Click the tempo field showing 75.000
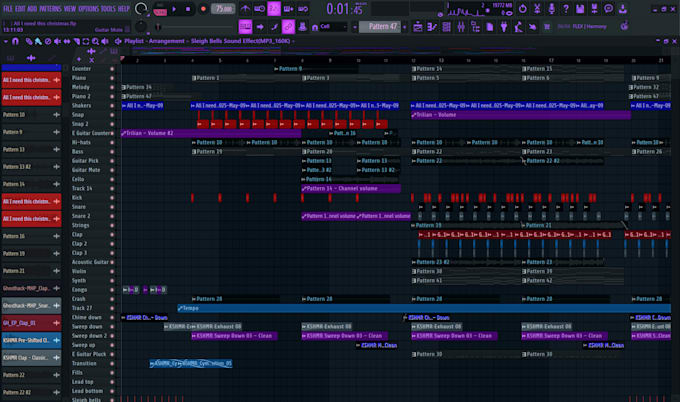This screenshot has height=402, width=680. pyautogui.click(x=223, y=9)
